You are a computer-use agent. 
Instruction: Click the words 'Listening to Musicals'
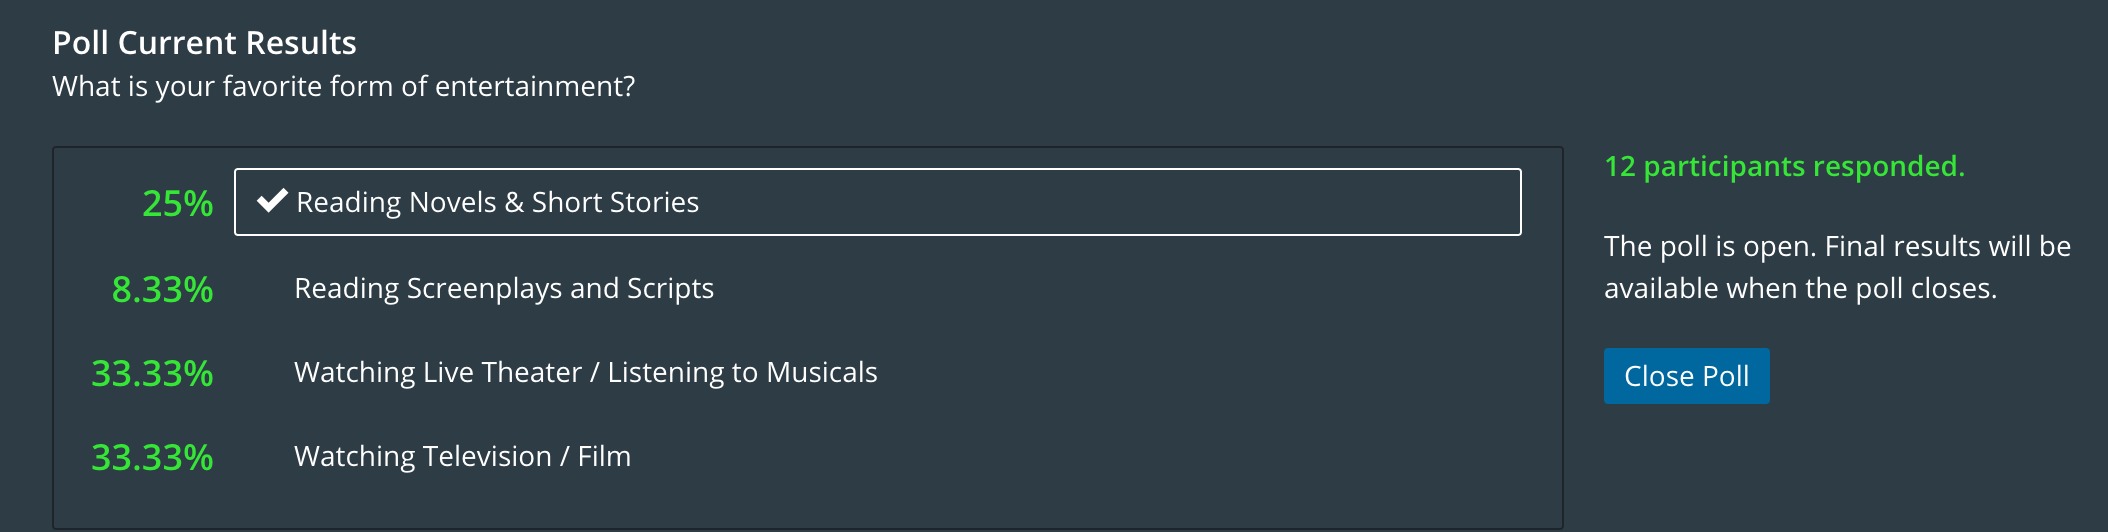pos(742,372)
